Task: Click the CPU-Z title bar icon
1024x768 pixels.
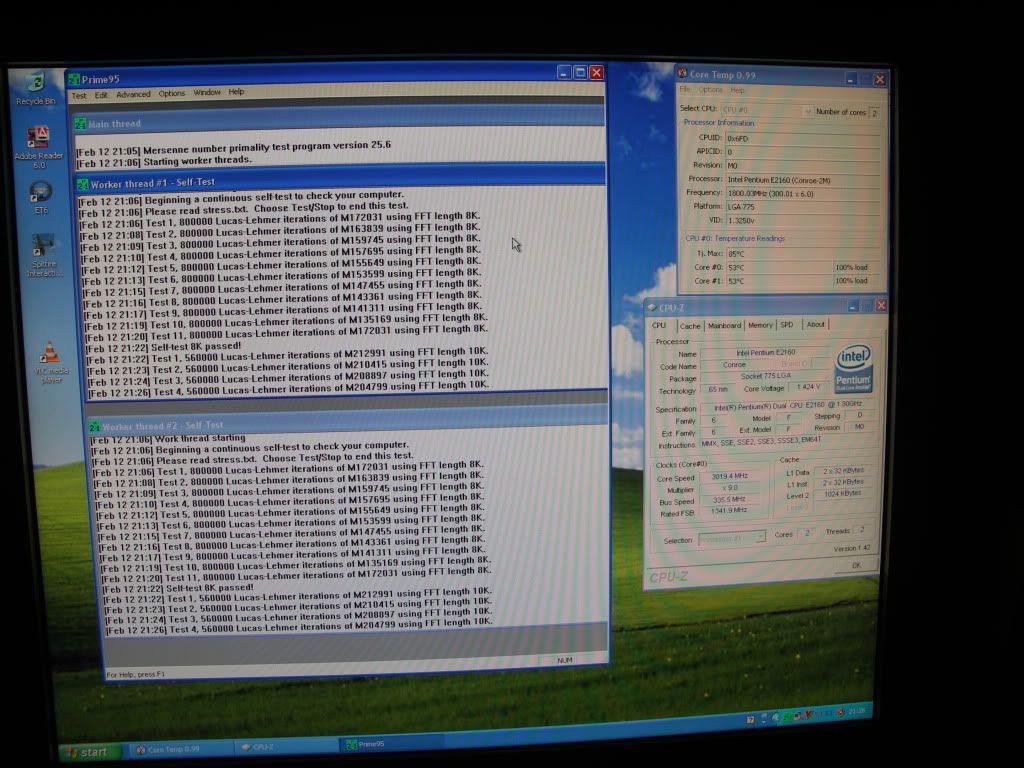Action: (x=652, y=308)
